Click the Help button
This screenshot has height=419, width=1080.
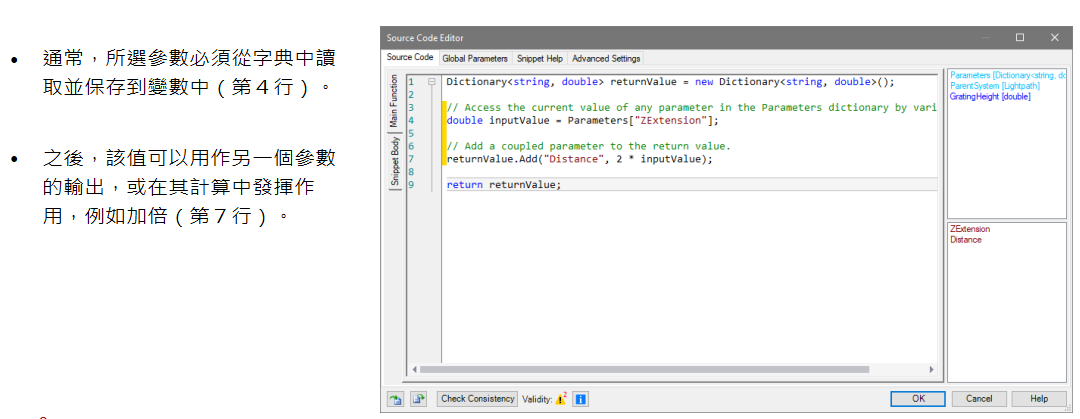click(1039, 399)
